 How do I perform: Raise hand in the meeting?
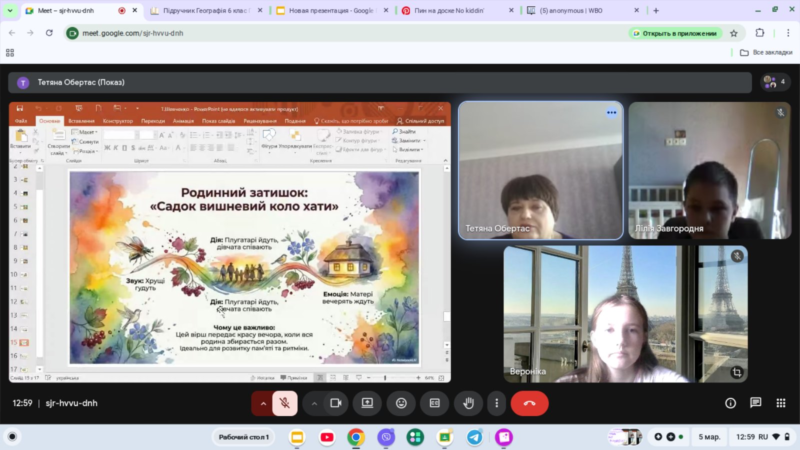pyautogui.click(x=467, y=403)
